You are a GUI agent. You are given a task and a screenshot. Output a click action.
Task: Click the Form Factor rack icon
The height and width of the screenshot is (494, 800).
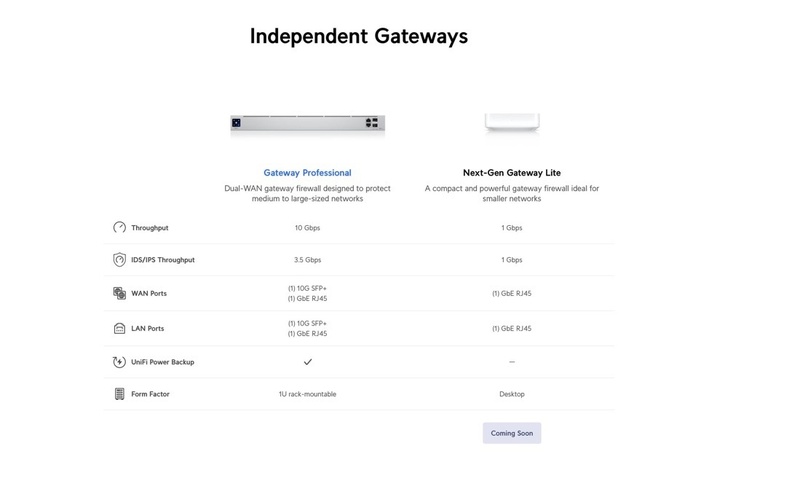(x=119, y=394)
